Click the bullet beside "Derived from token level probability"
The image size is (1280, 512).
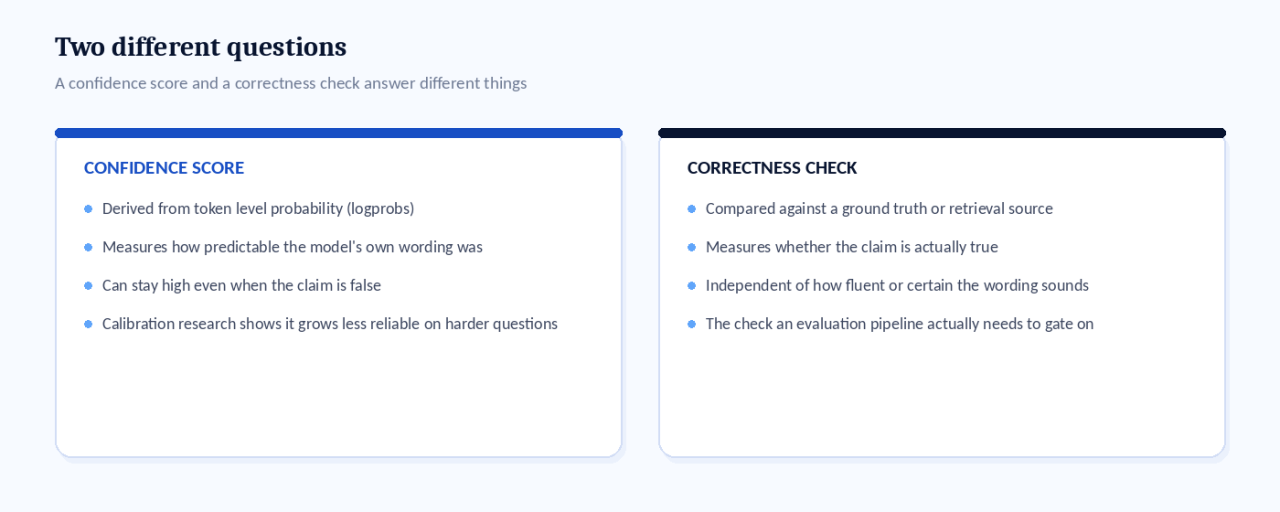88,209
